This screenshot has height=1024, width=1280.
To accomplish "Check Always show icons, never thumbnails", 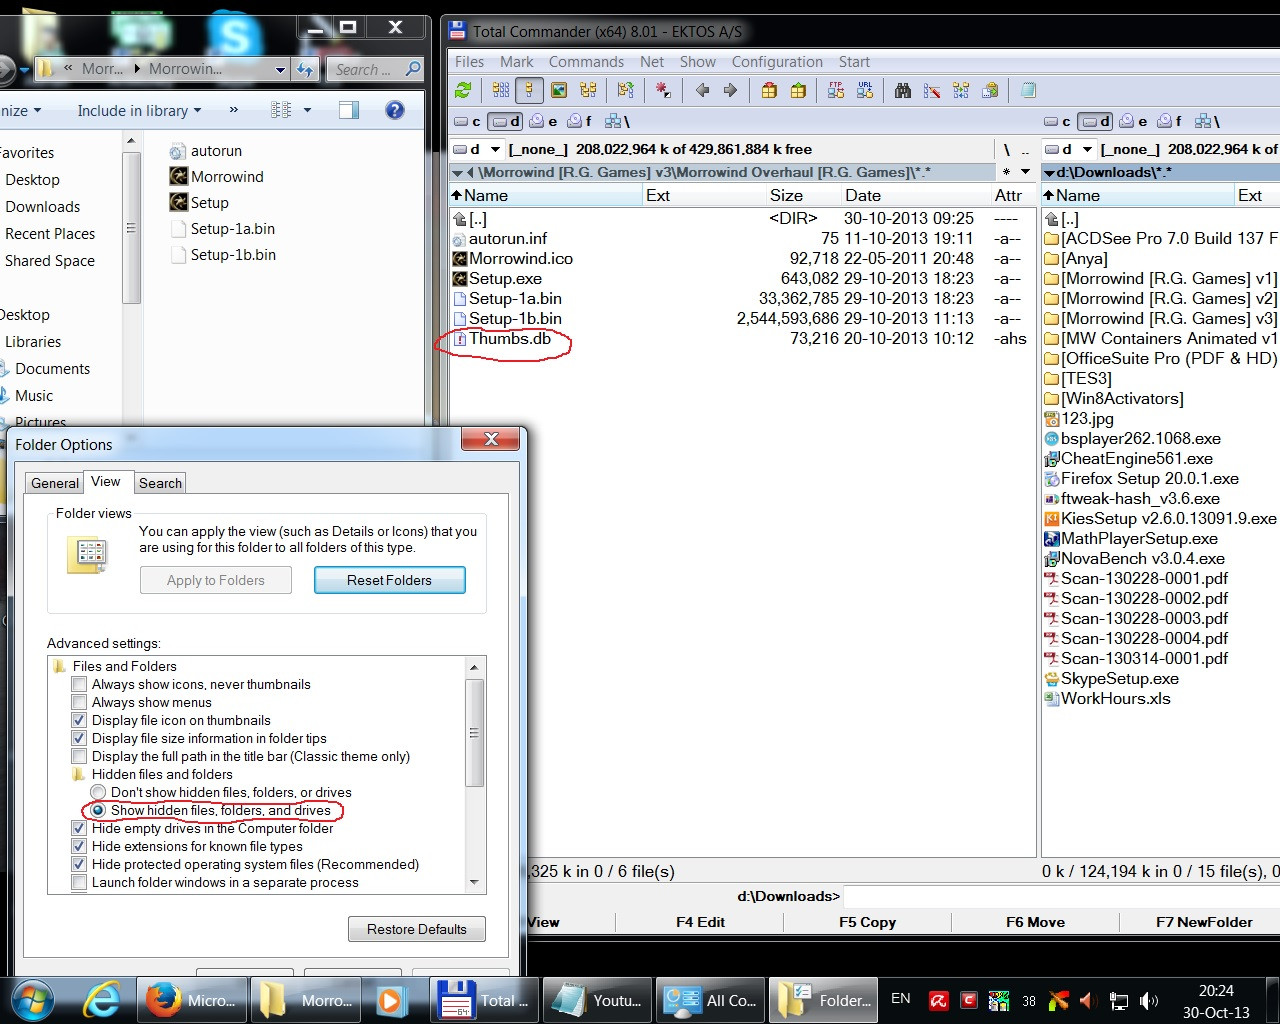I will pos(79,685).
